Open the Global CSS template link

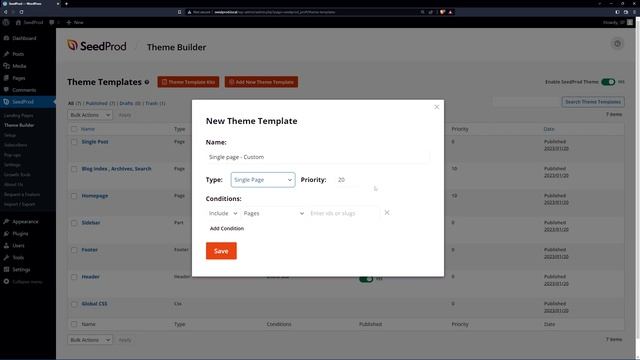pos(94,304)
